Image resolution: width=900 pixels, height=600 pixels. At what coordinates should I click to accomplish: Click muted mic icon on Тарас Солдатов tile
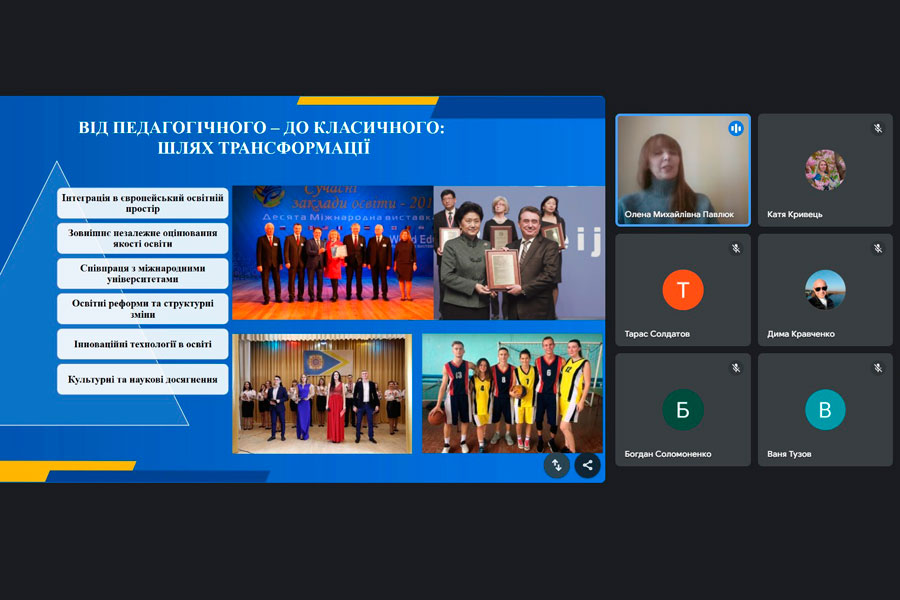[x=736, y=249]
